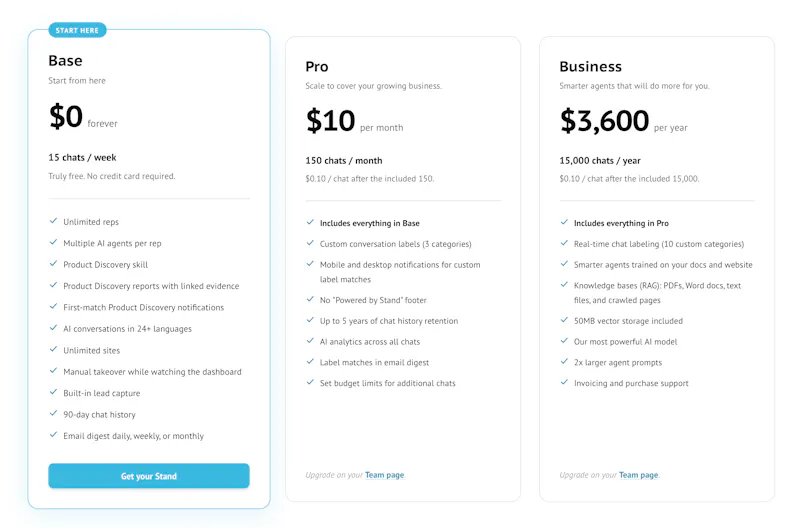The width and height of the screenshot is (800, 529).
Task: Click the Get your Stand button
Action: (149, 476)
